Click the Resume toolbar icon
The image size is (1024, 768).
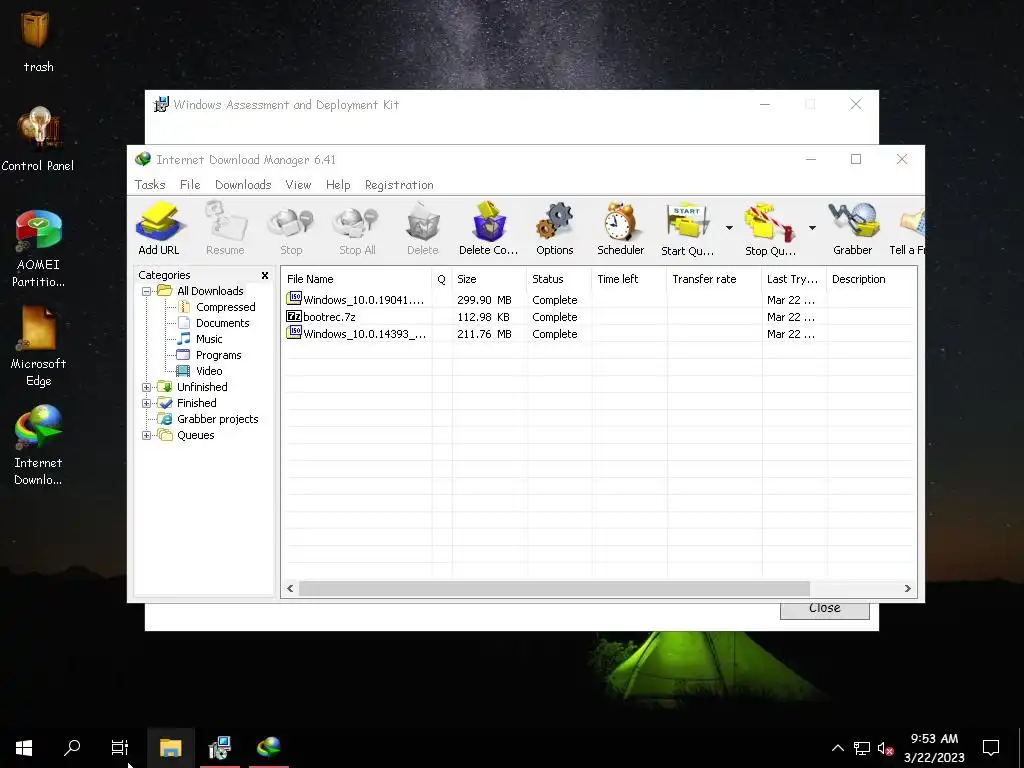coord(225,229)
